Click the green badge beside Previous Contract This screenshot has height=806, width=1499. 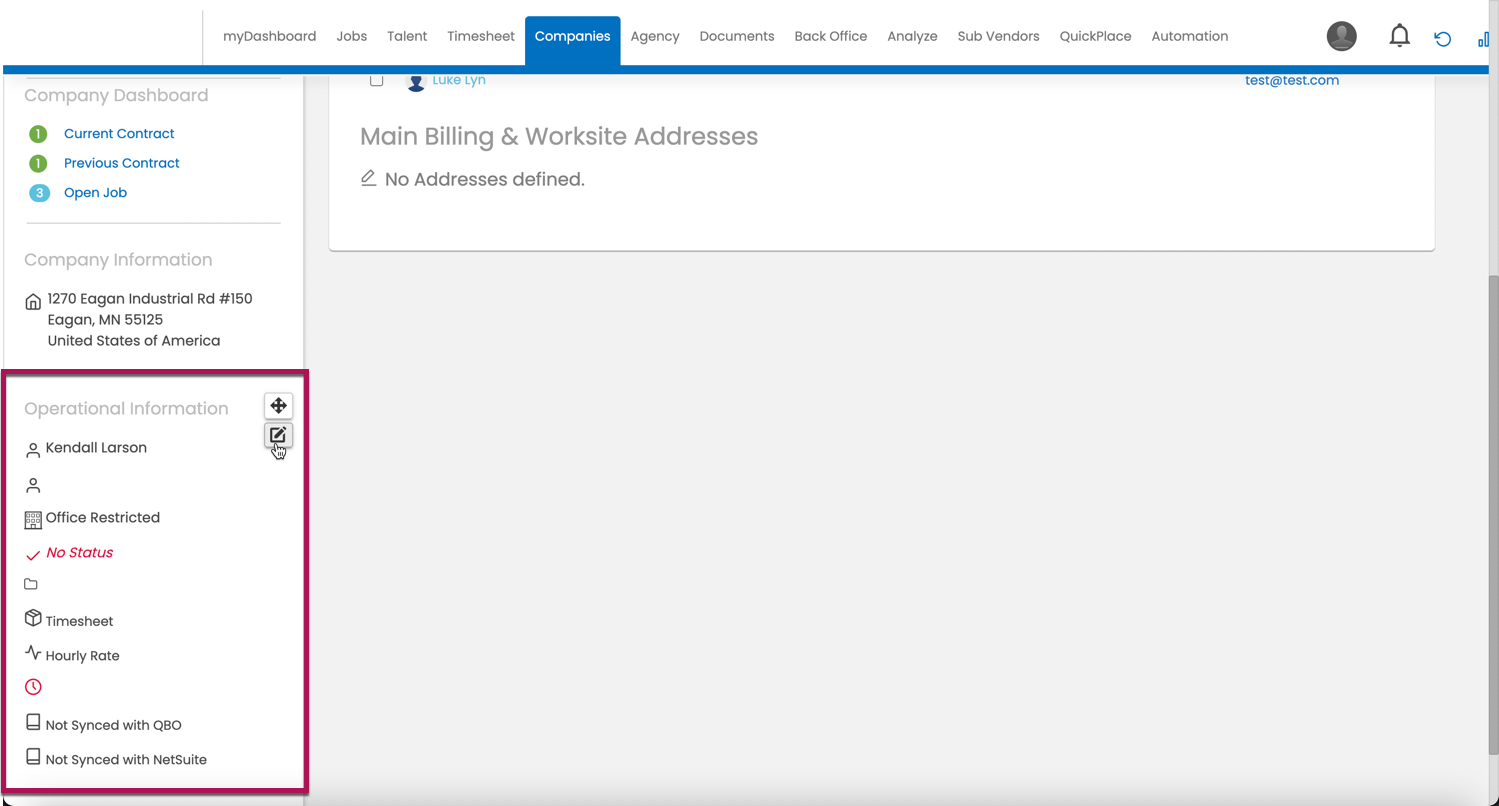pos(38,163)
